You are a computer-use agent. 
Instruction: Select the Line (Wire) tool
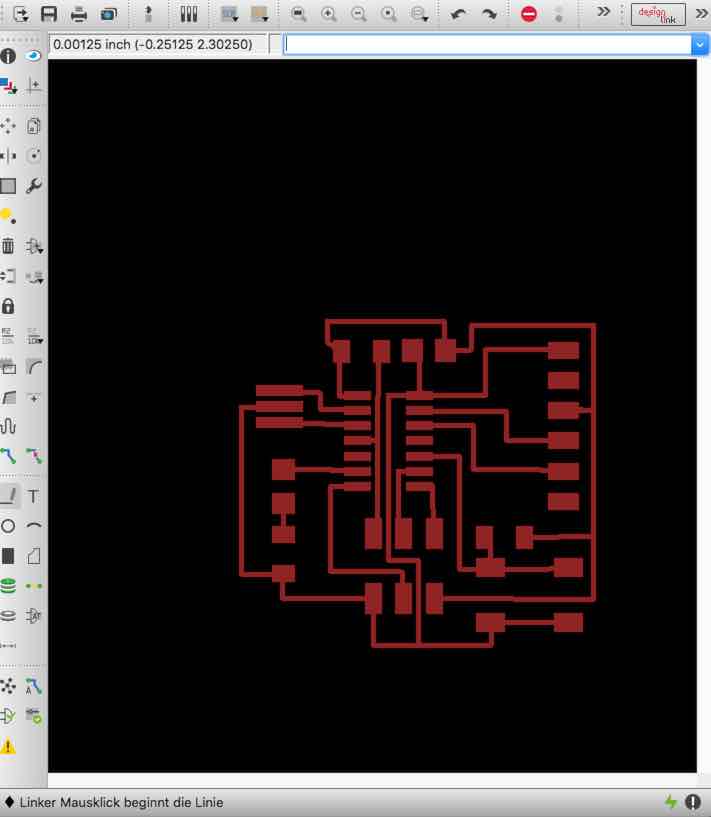click(x=9, y=496)
